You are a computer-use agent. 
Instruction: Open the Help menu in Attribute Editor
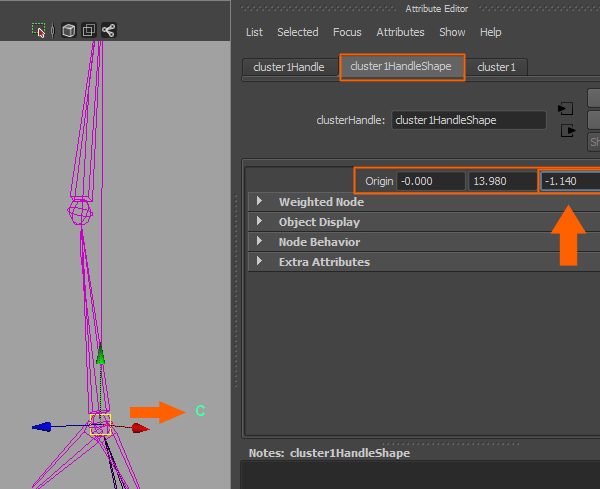(x=491, y=32)
